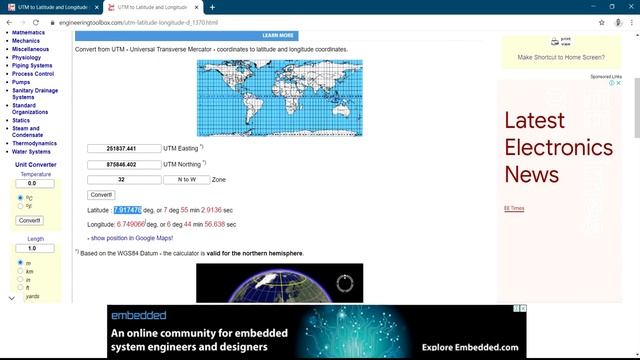Choose the in length unit radio
The image size is (640, 360).
point(20,279)
